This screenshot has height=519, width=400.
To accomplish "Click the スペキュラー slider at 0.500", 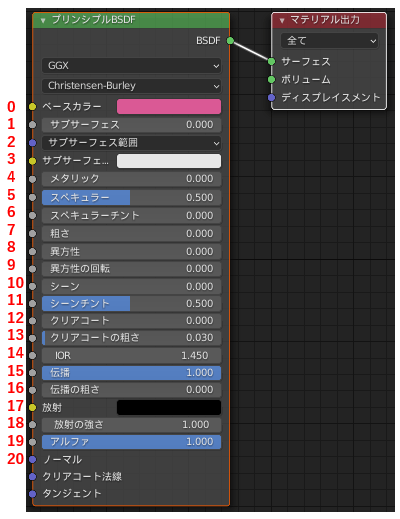I will pos(131,197).
